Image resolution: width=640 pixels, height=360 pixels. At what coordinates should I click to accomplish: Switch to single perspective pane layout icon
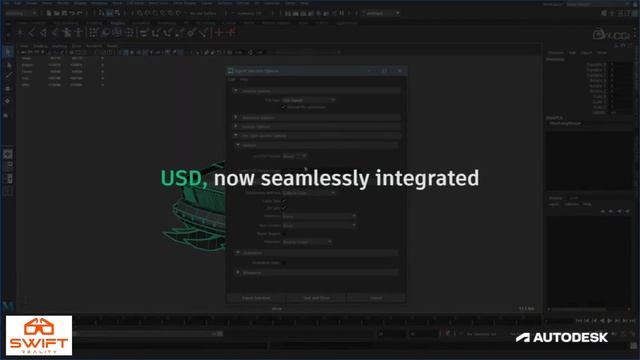(8, 154)
